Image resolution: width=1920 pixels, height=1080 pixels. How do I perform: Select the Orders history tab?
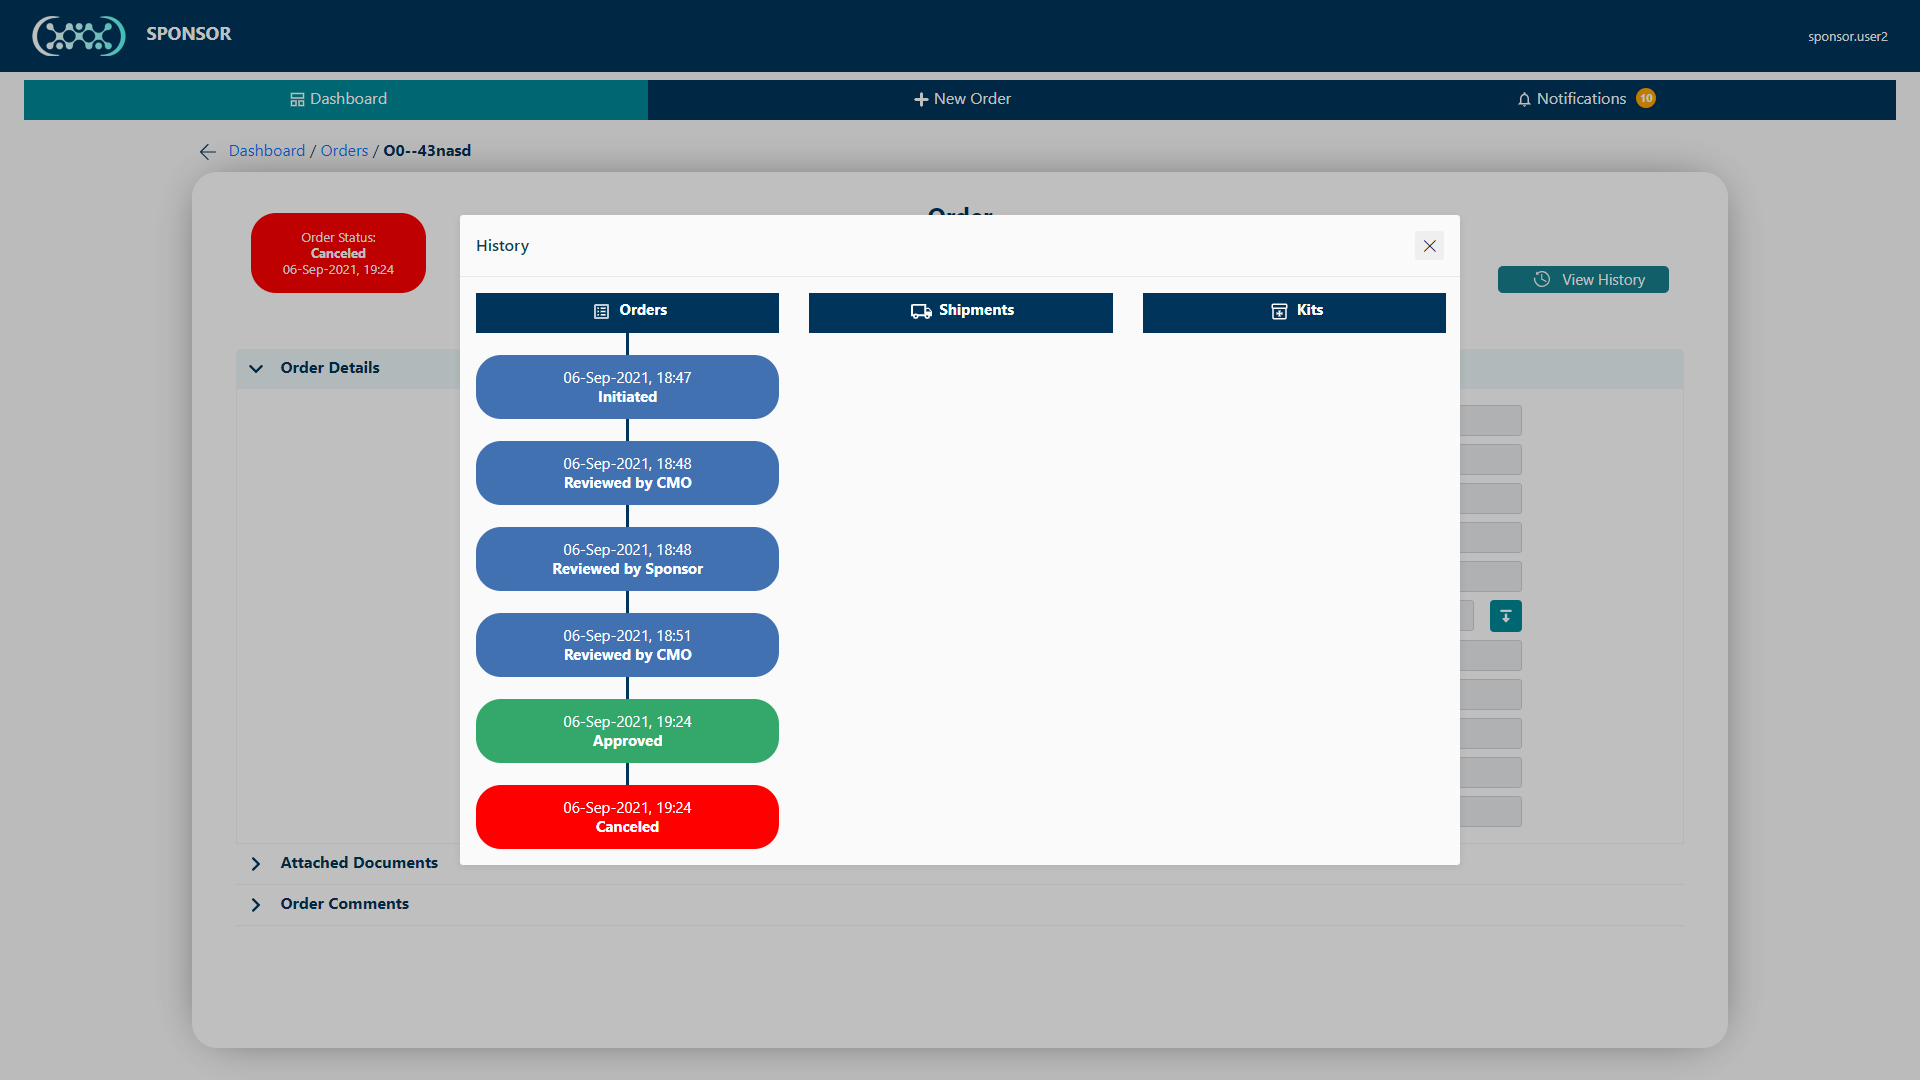[627, 312]
